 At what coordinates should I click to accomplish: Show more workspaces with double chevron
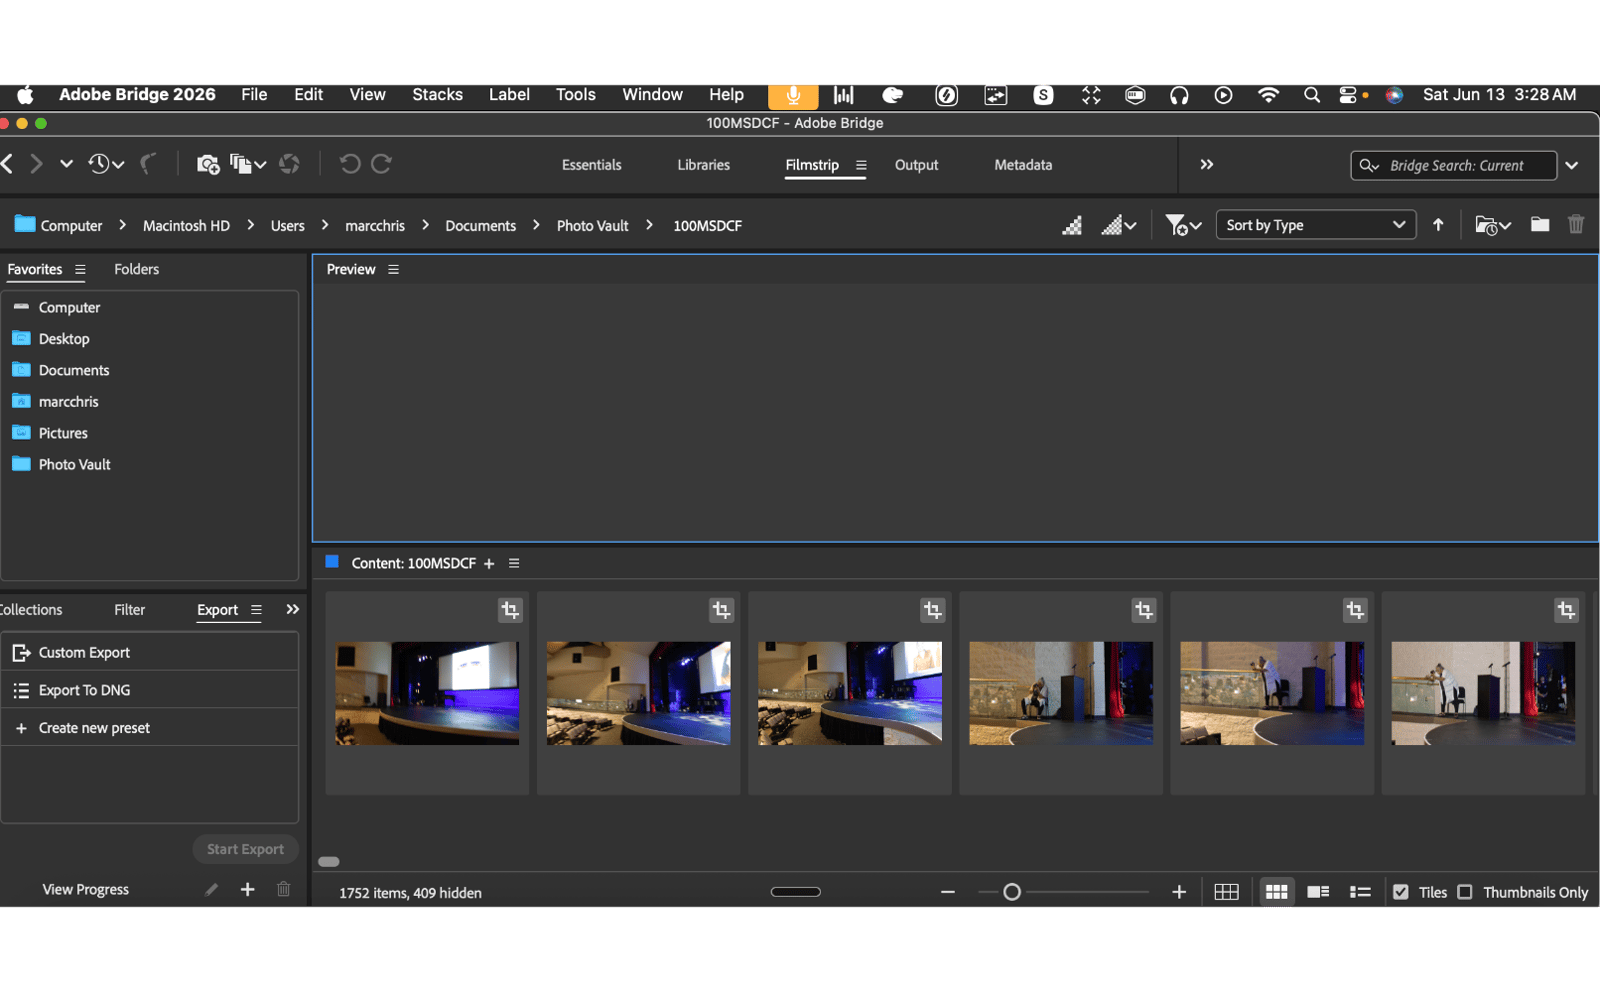coord(1207,165)
